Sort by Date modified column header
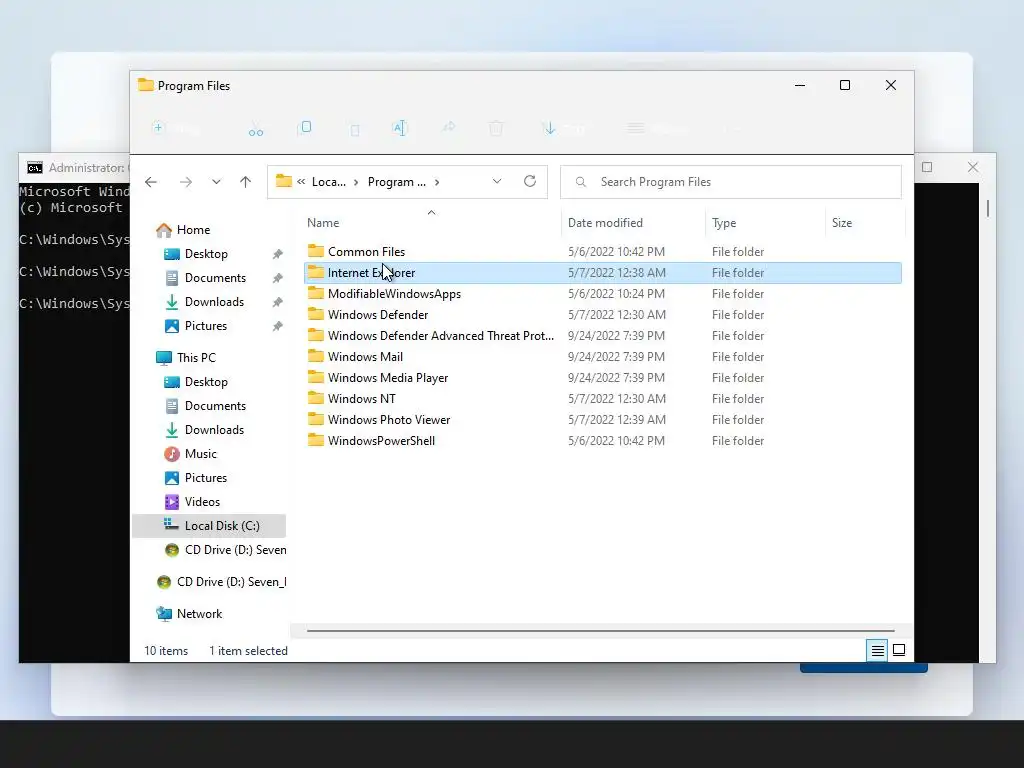Screen dimensions: 1024x768 [x=632, y=223]
